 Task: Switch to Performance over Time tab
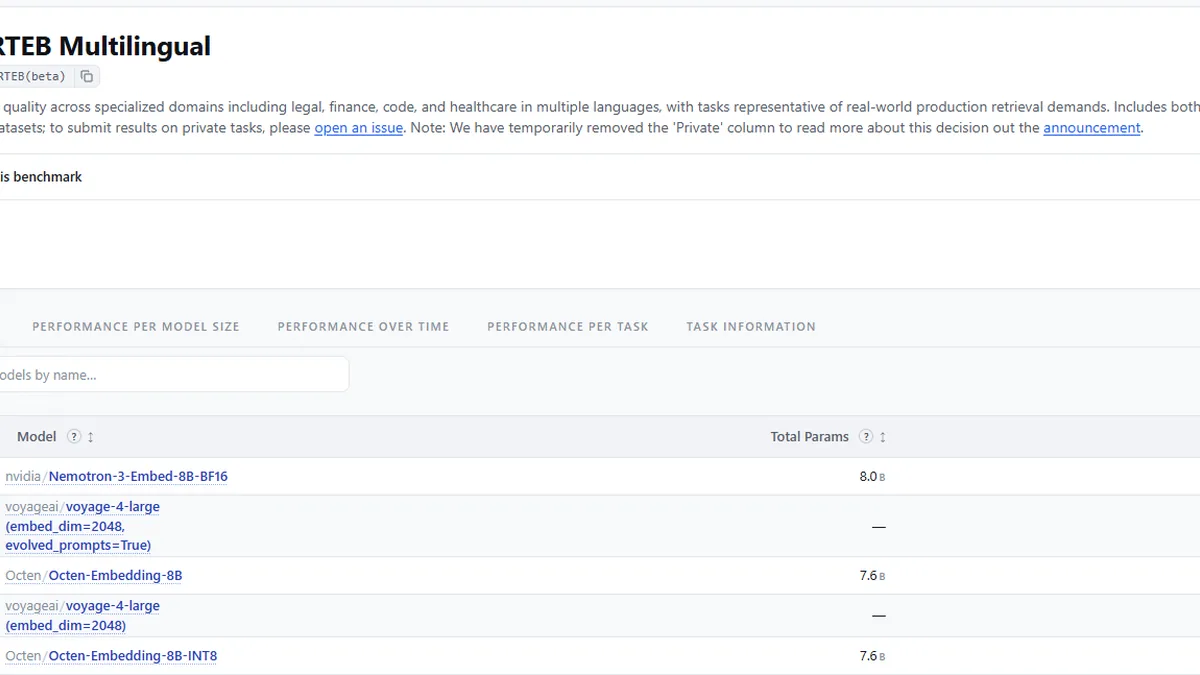click(363, 327)
